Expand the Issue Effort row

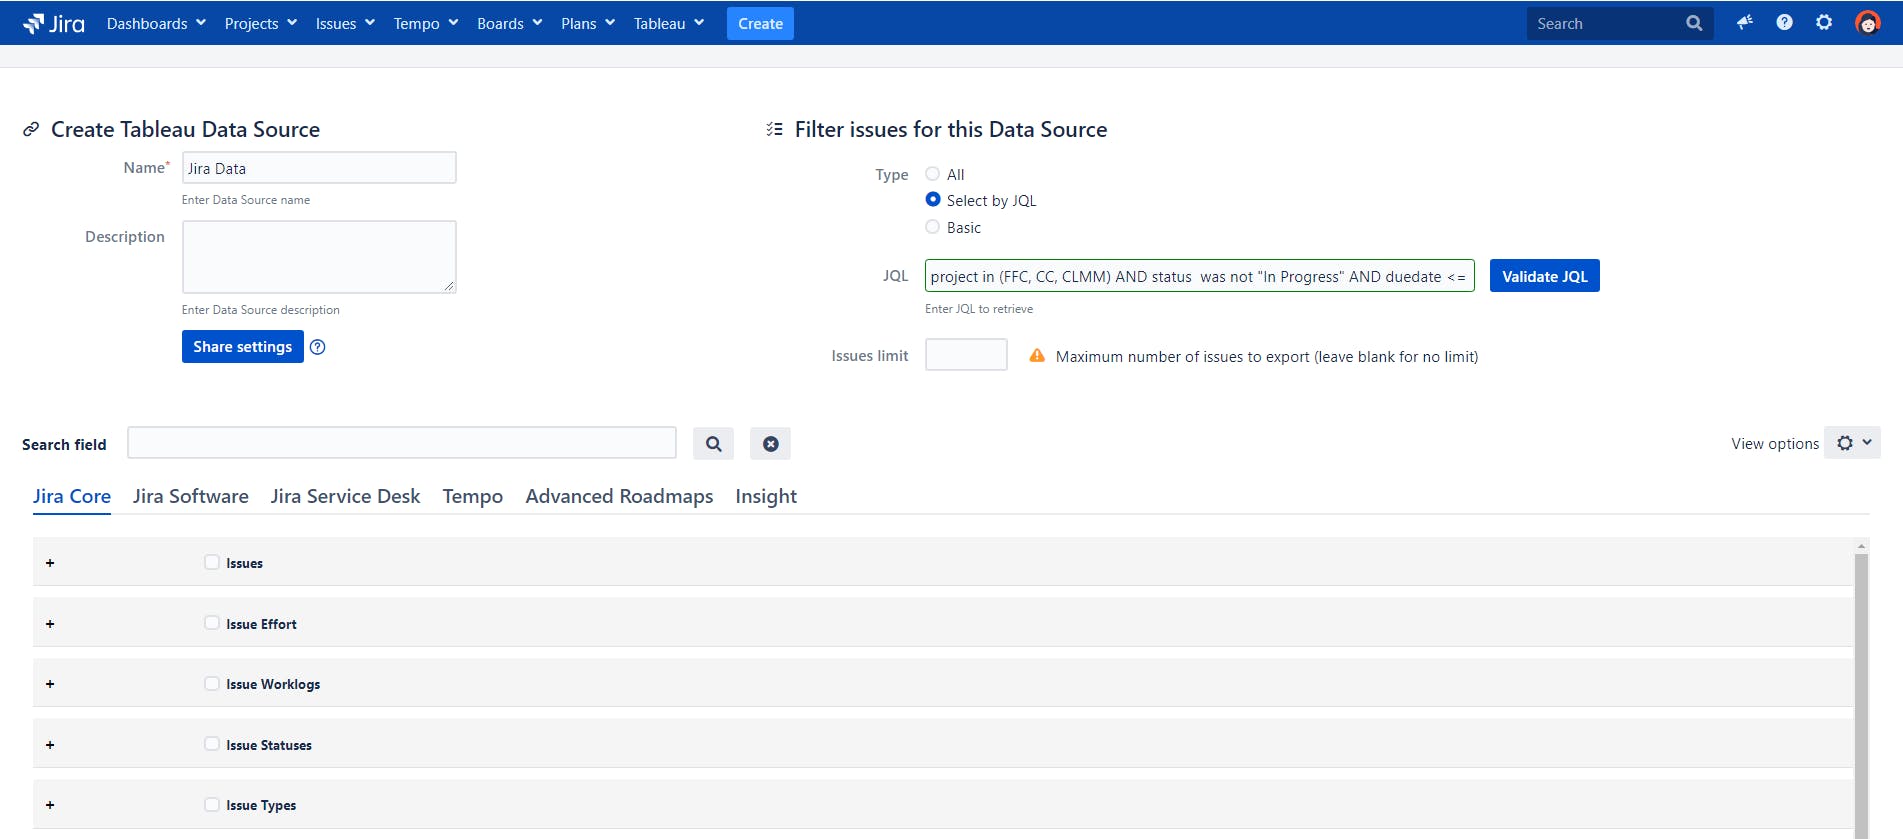coord(50,624)
